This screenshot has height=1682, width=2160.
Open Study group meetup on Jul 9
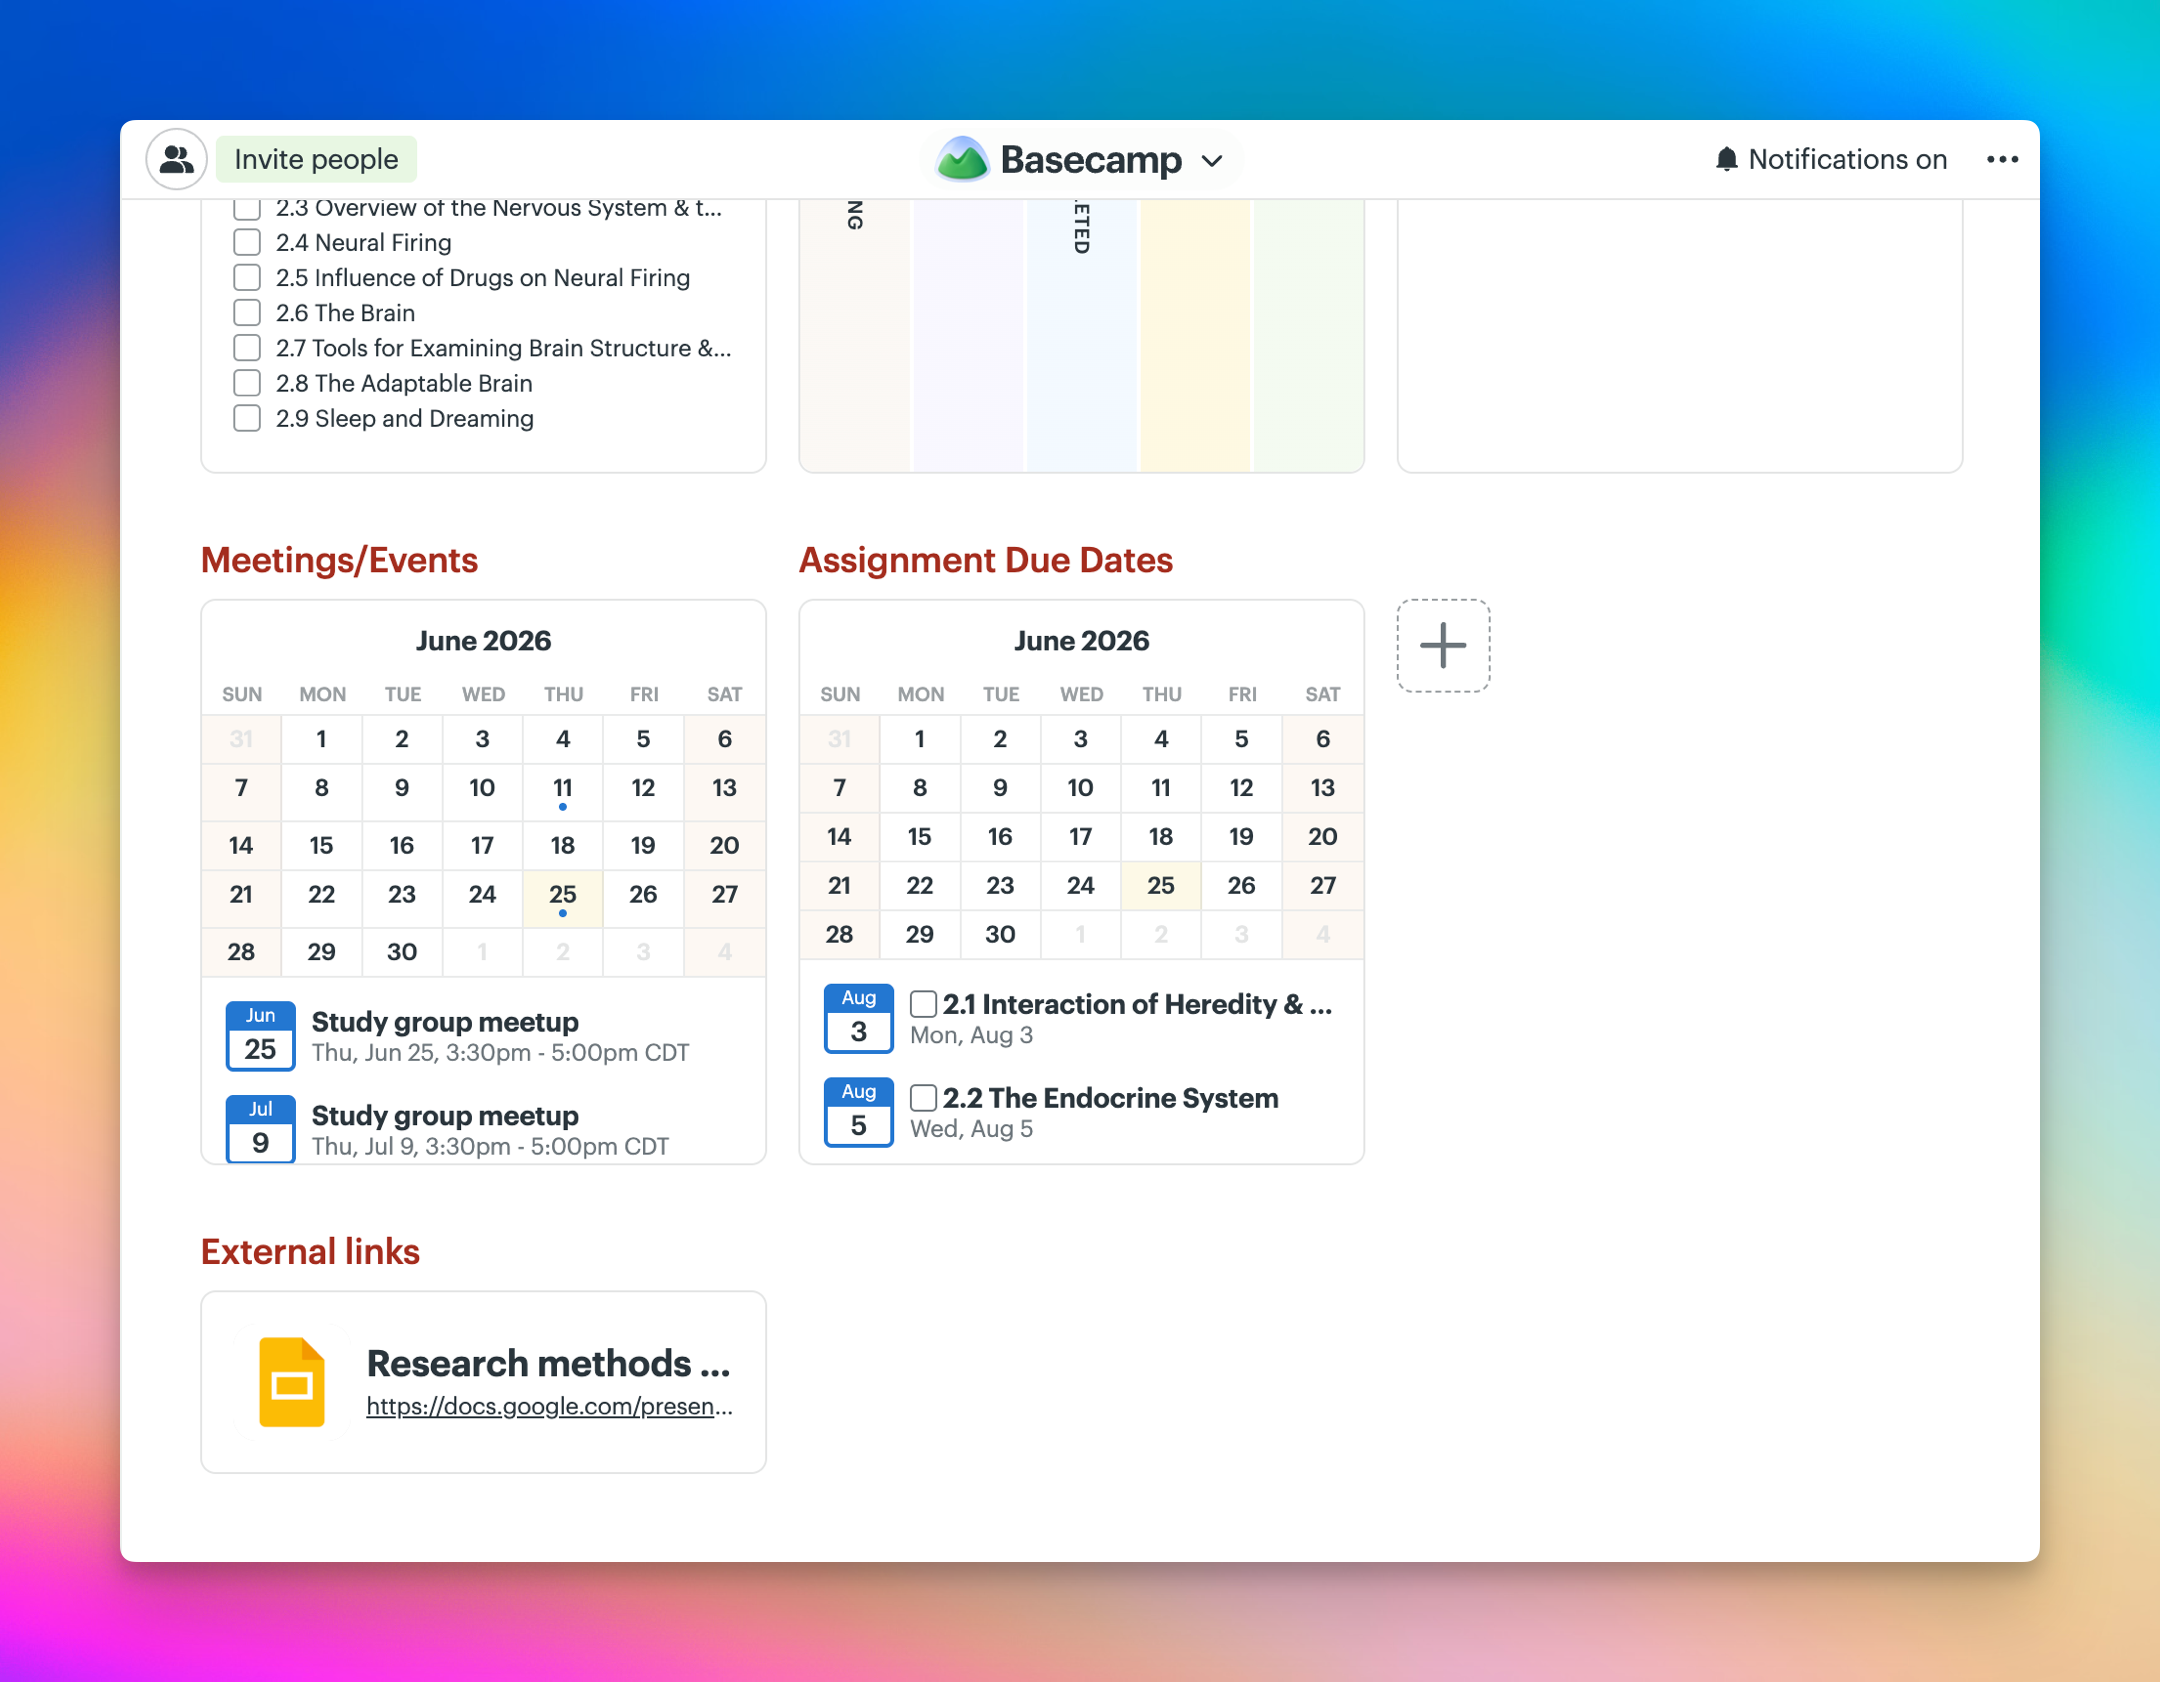tap(445, 1116)
